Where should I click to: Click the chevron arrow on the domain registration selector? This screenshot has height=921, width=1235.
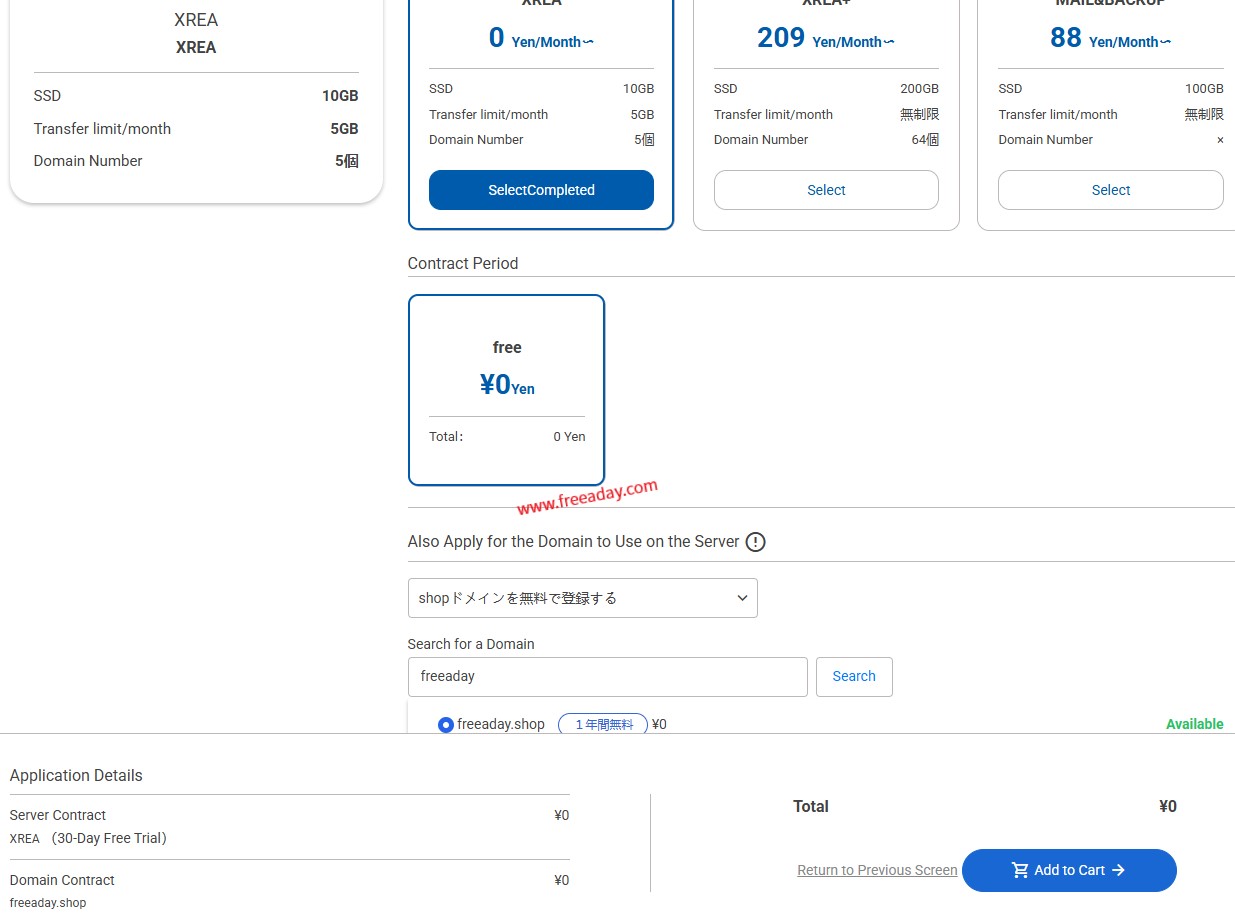(x=742, y=597)
